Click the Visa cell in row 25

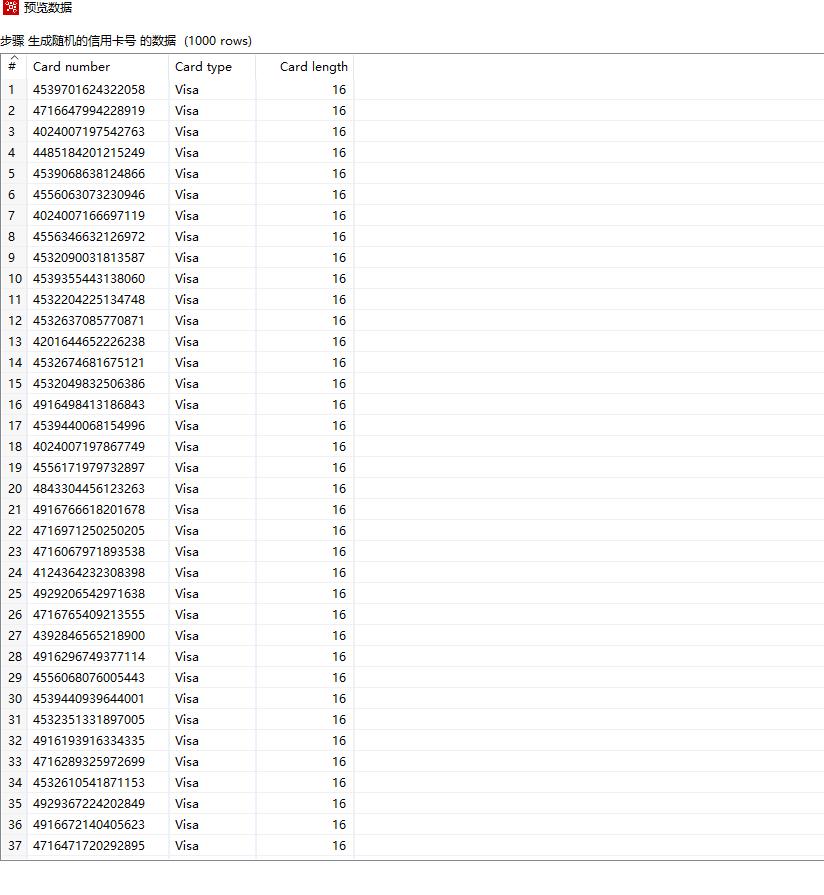187,594
